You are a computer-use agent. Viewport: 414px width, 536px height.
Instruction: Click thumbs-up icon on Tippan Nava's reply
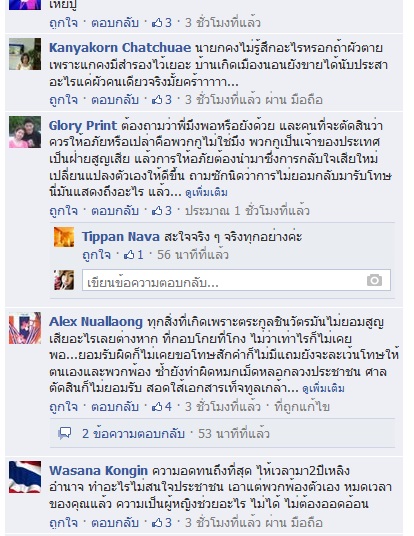tap(129, 255)
